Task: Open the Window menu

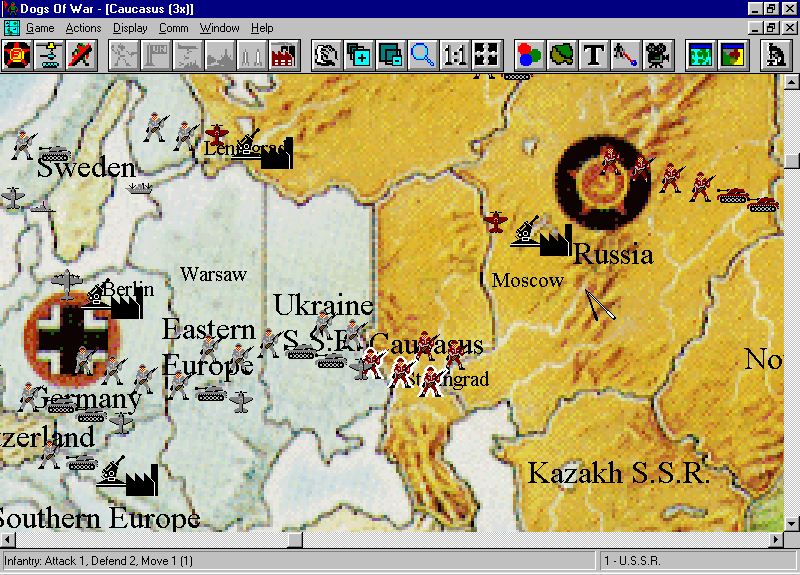Action: [x=219, y=28]
